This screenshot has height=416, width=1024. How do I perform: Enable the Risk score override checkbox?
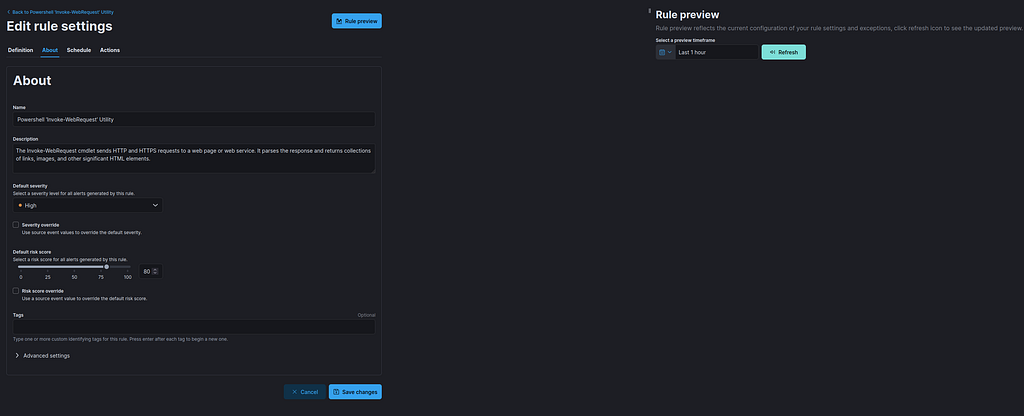pos(16,291)
